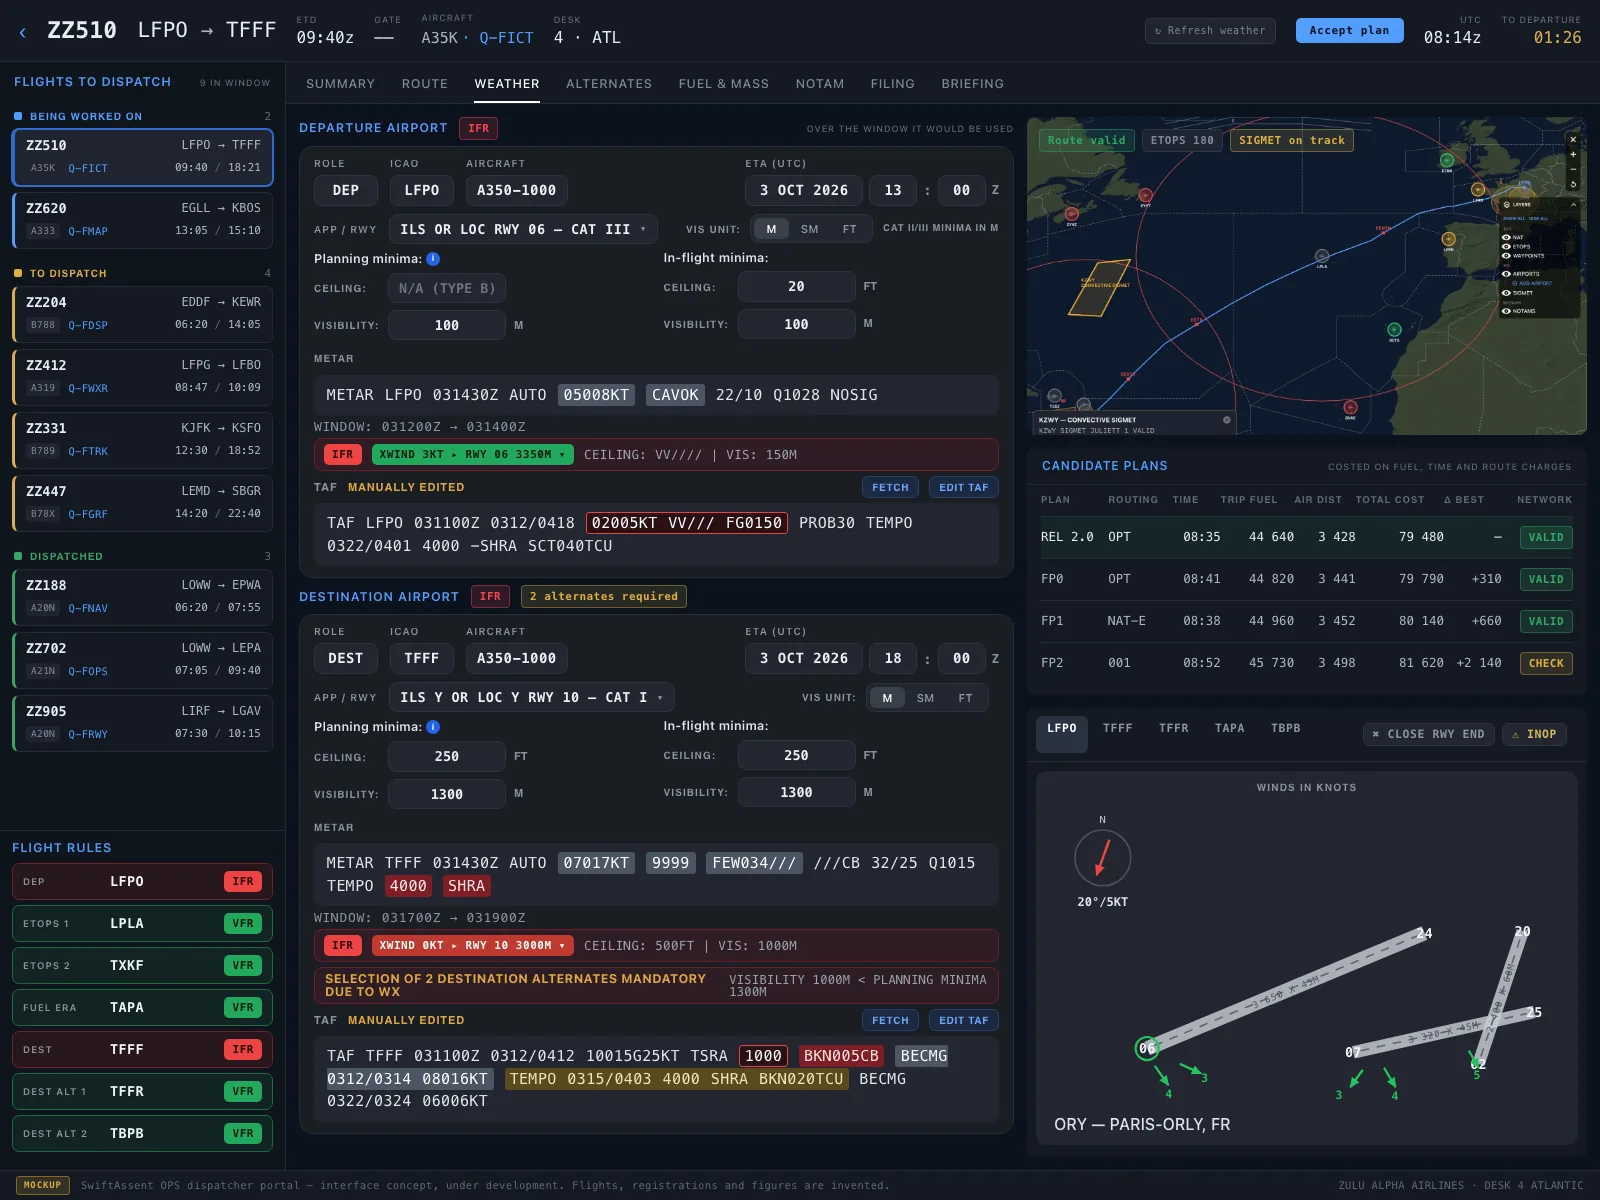Click the Accept plan button
The height and width of the screenshot is (1200, 1600).
tap(1349, 30)
